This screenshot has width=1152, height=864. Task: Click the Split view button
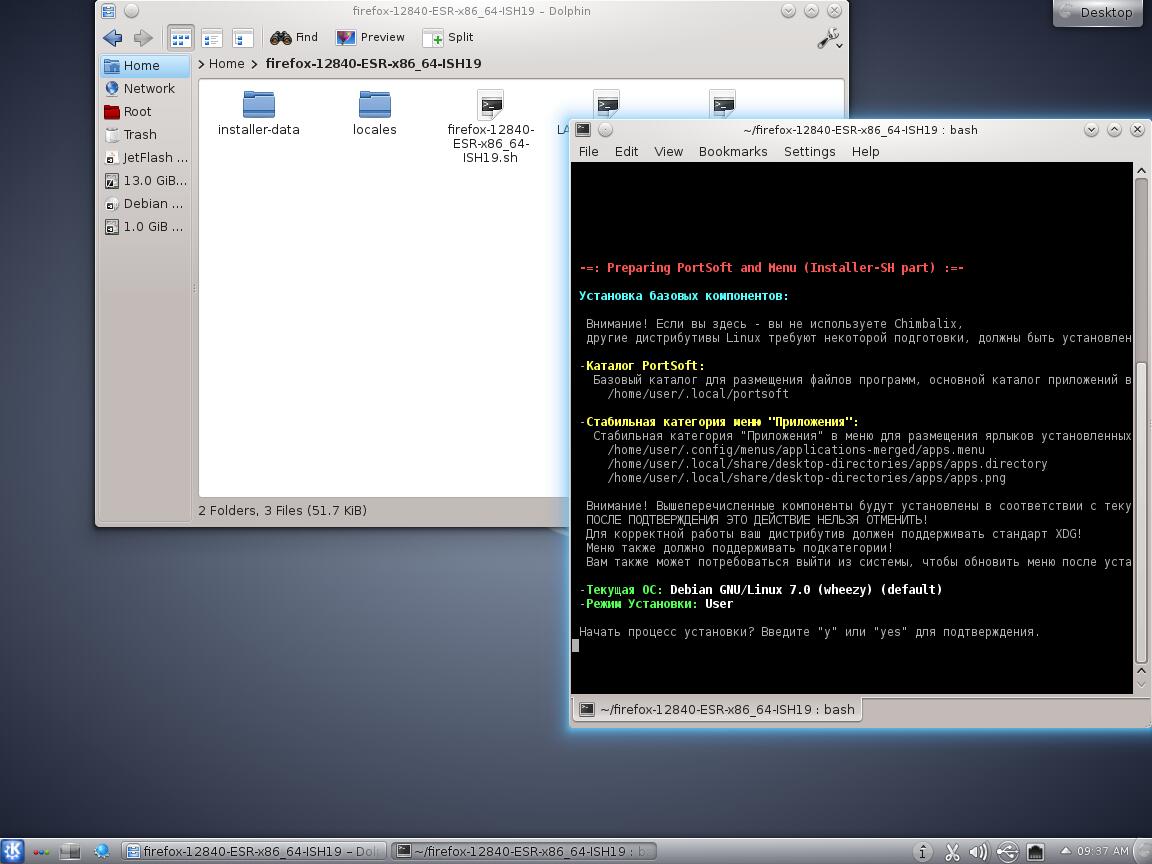[x=448, y=38]
